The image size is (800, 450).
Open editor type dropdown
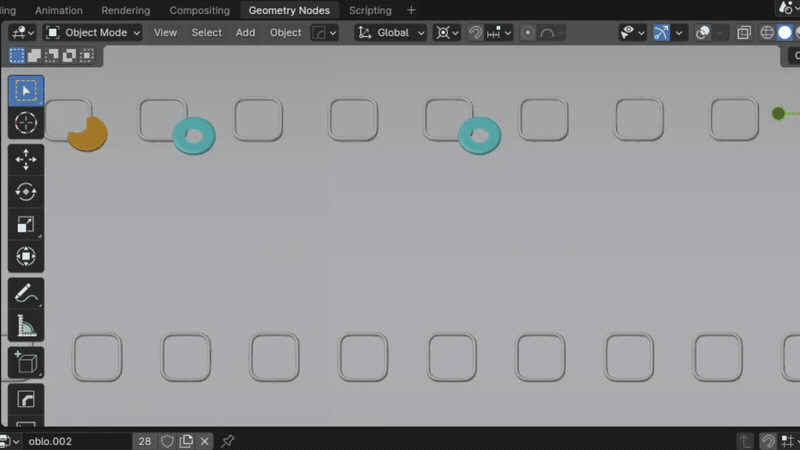tap(22, 33)
